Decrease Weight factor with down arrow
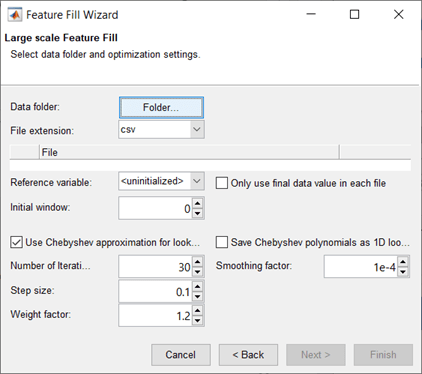The height and width of the screenshot is (374, 422). click(198, 320)
